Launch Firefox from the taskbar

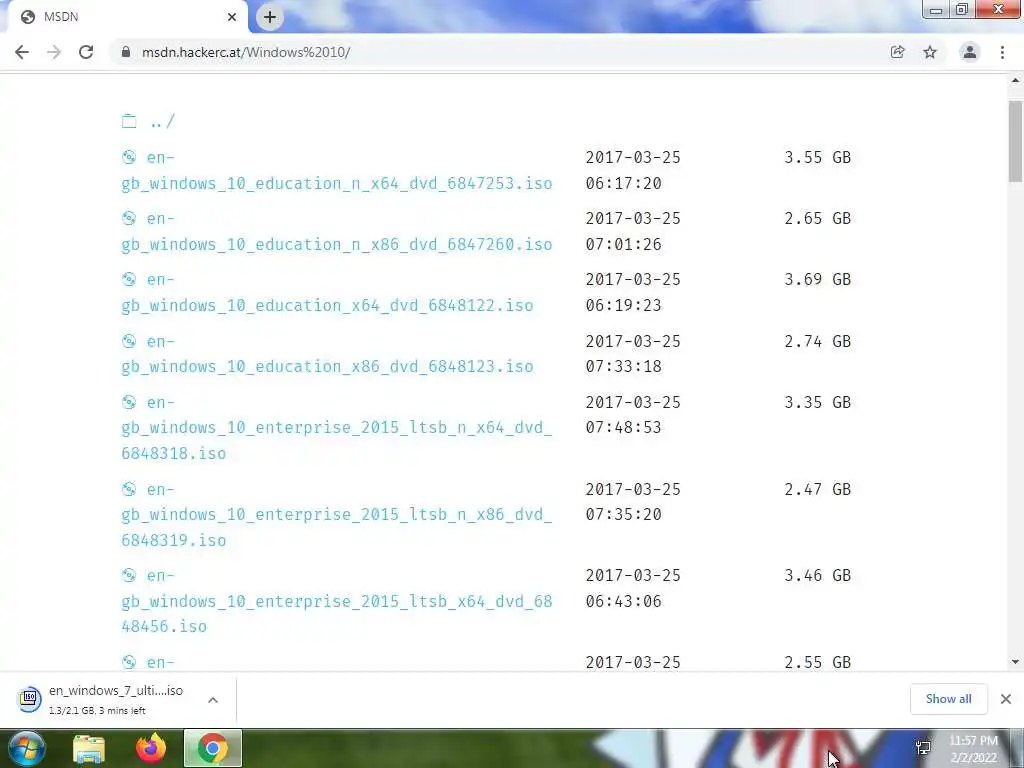[x=151, y=748]
